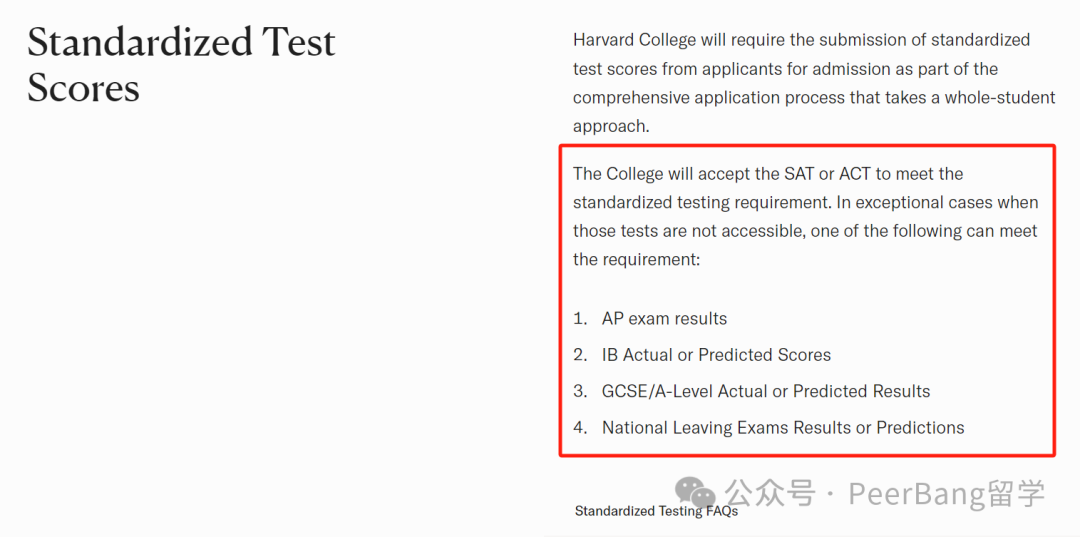Screen dimensions: 1080x537
Task: Click the WeChat logo in the watermark
Action: pos(695,492)
